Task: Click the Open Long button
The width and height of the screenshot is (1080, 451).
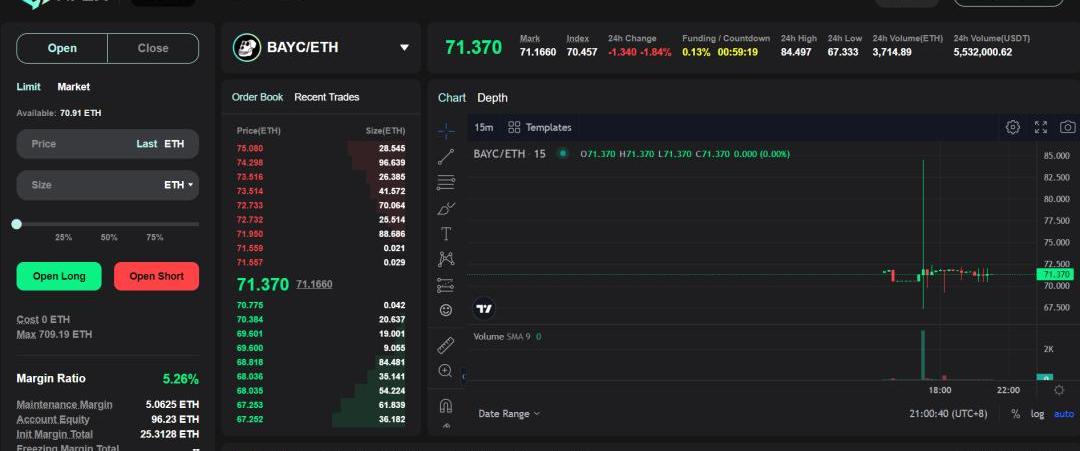Action: click(59, 276)
